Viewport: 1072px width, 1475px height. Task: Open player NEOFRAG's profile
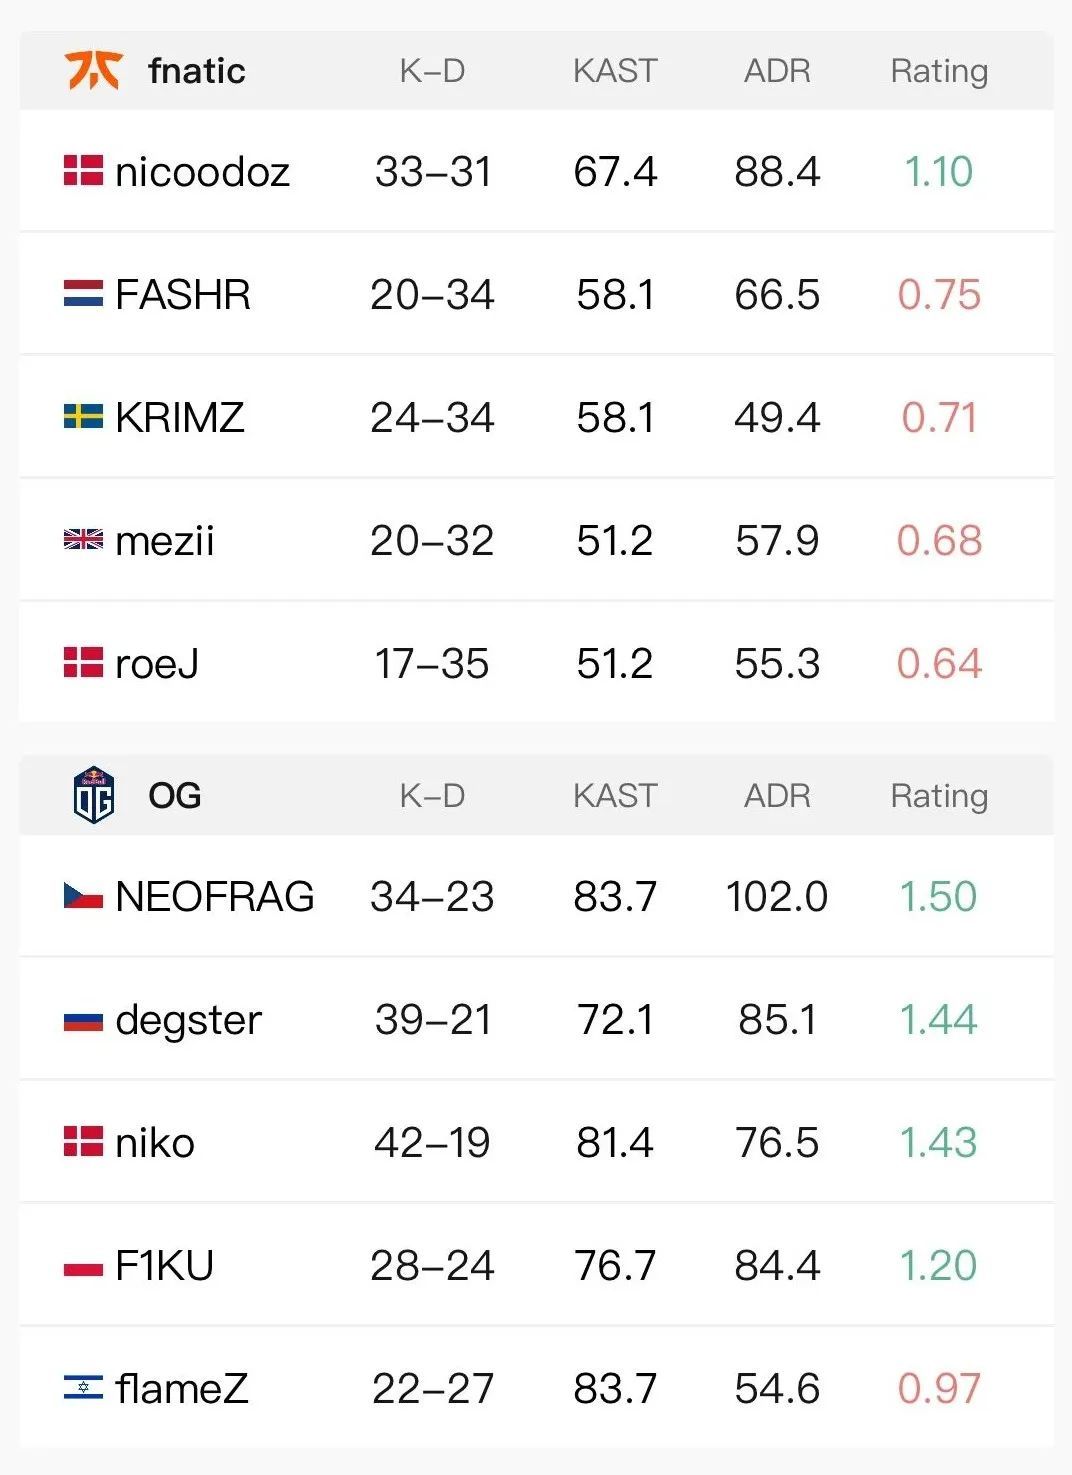pyautogui.click(x=214, y=897)
